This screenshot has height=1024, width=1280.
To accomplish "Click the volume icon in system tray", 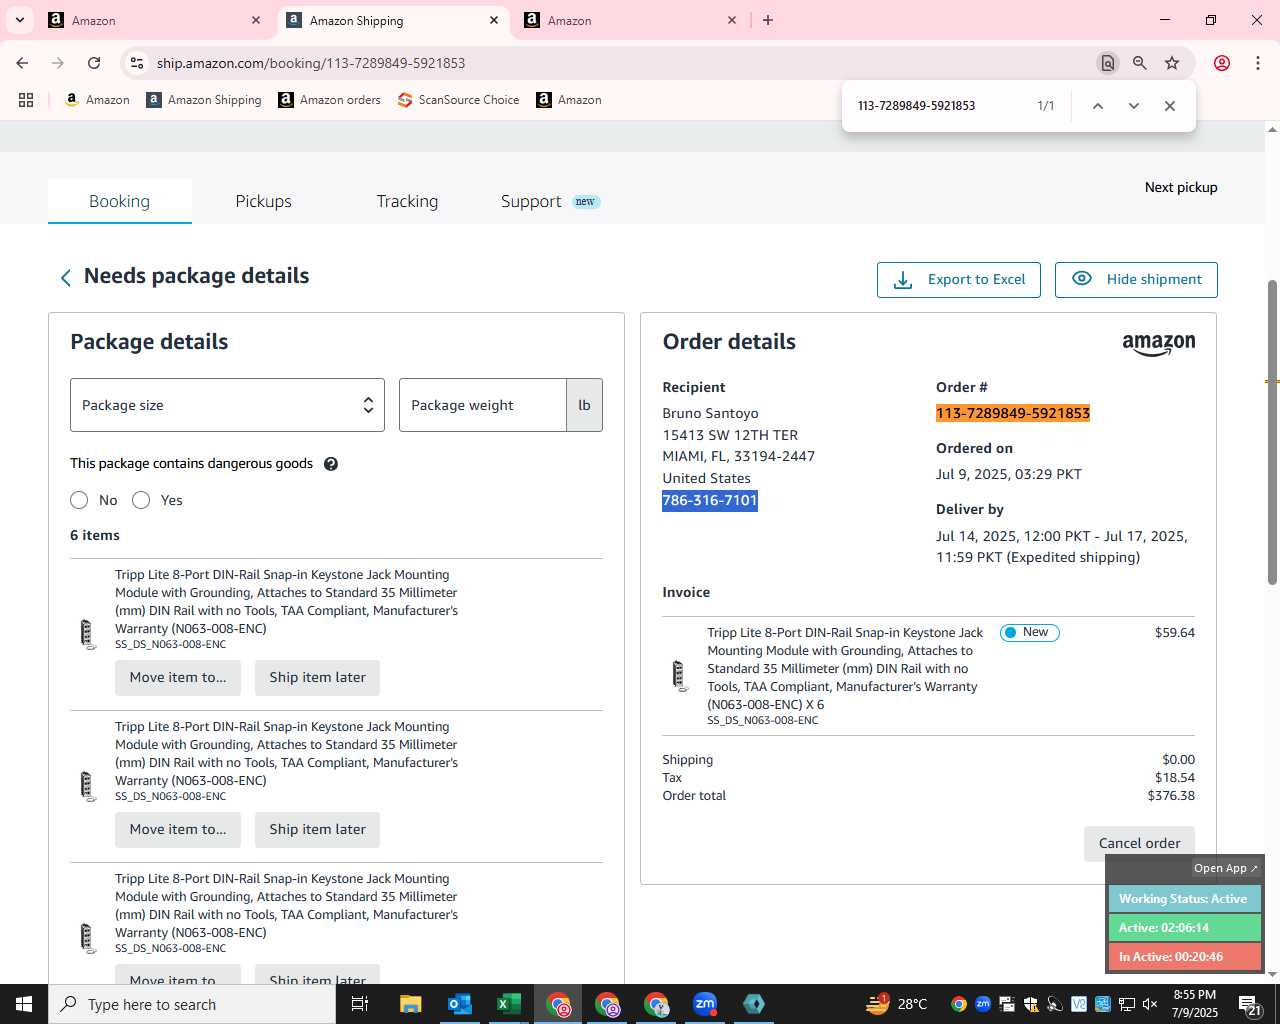I will pyautogui.click(x=1150, y=1004).
